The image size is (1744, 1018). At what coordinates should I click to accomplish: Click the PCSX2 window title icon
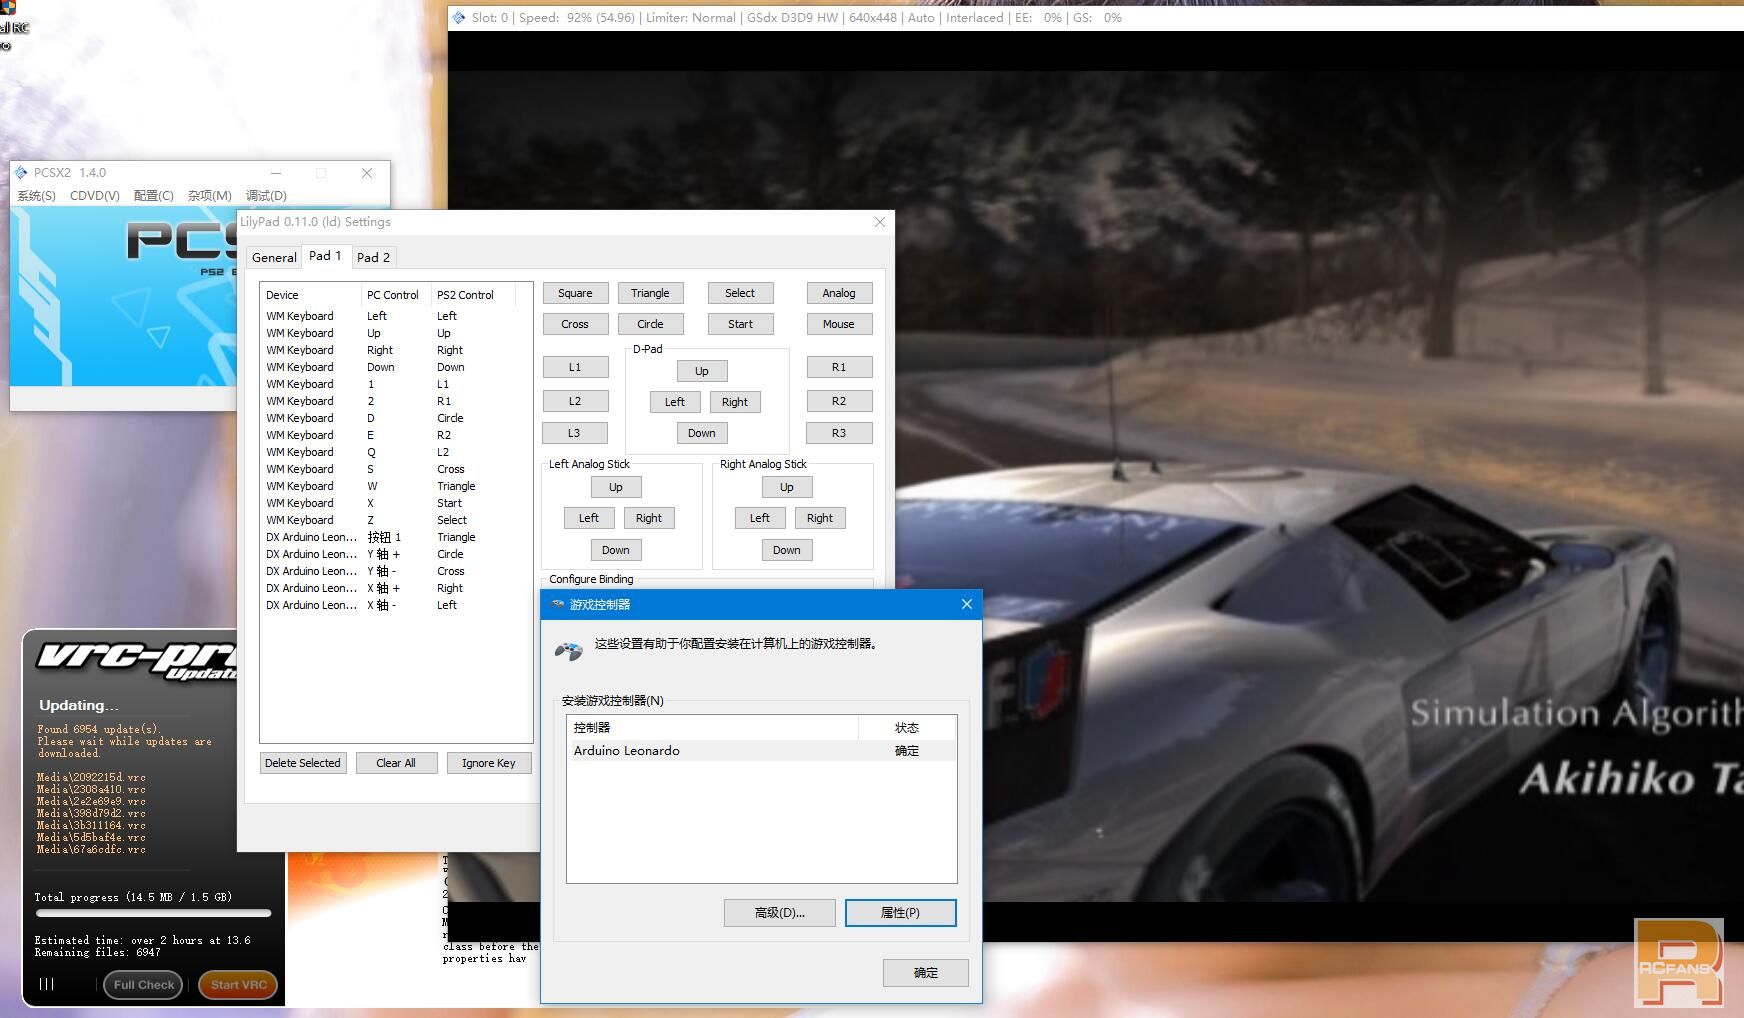pos(21,173)
